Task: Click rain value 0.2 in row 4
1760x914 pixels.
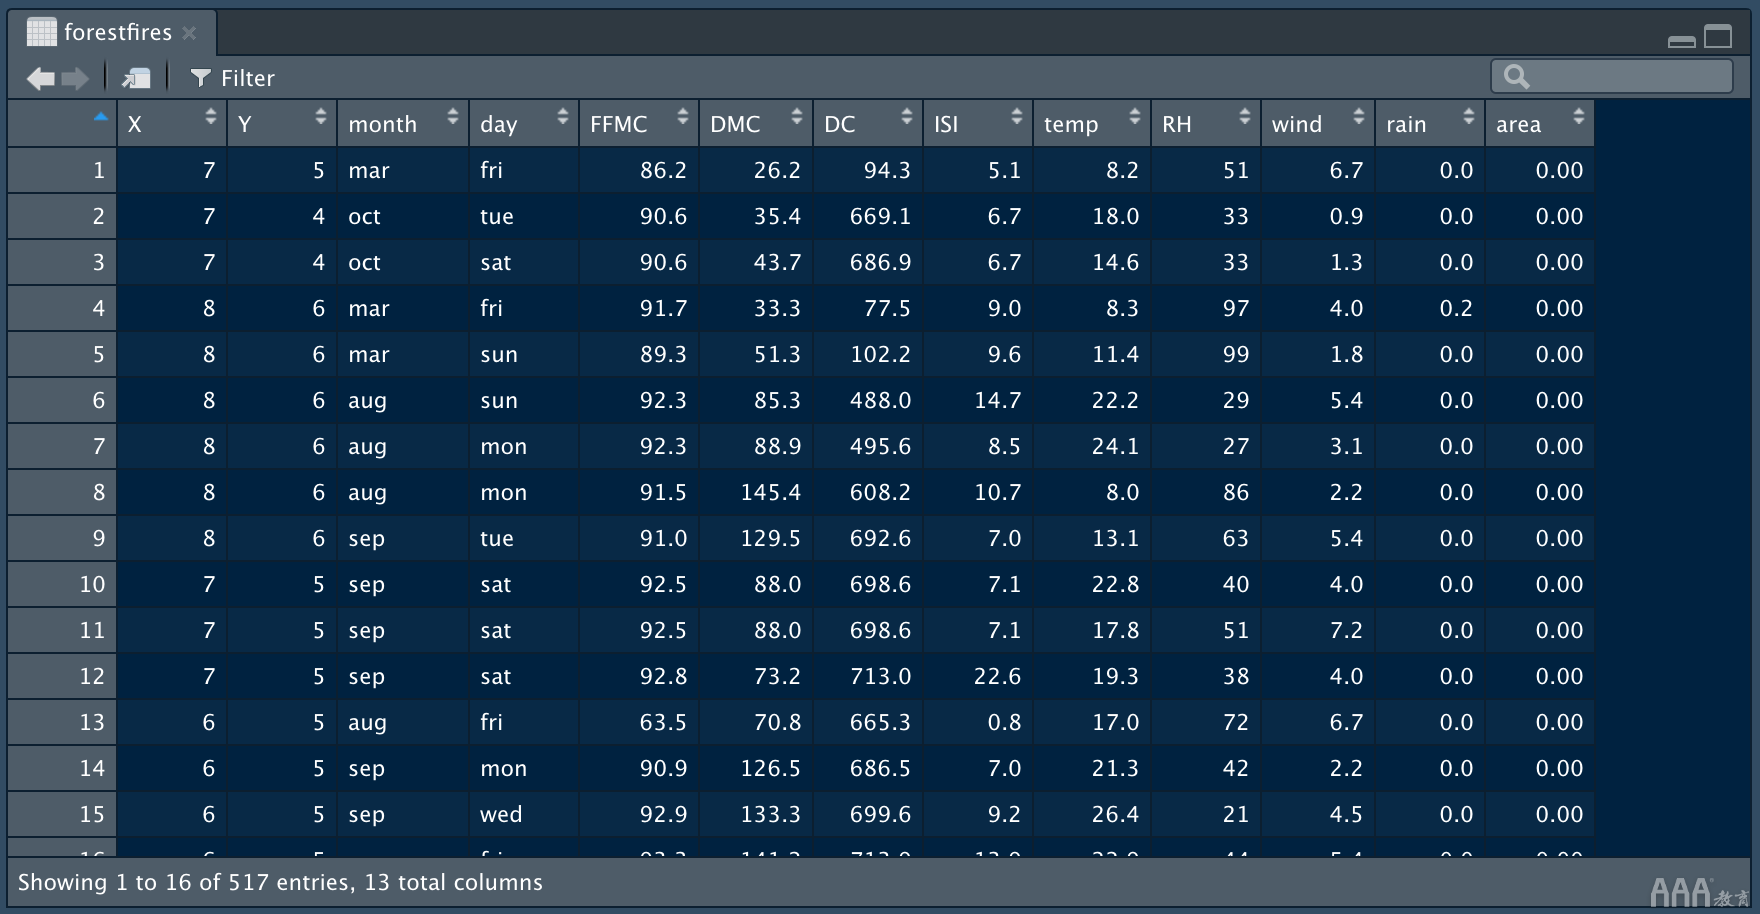Action: click(1456, 309)
